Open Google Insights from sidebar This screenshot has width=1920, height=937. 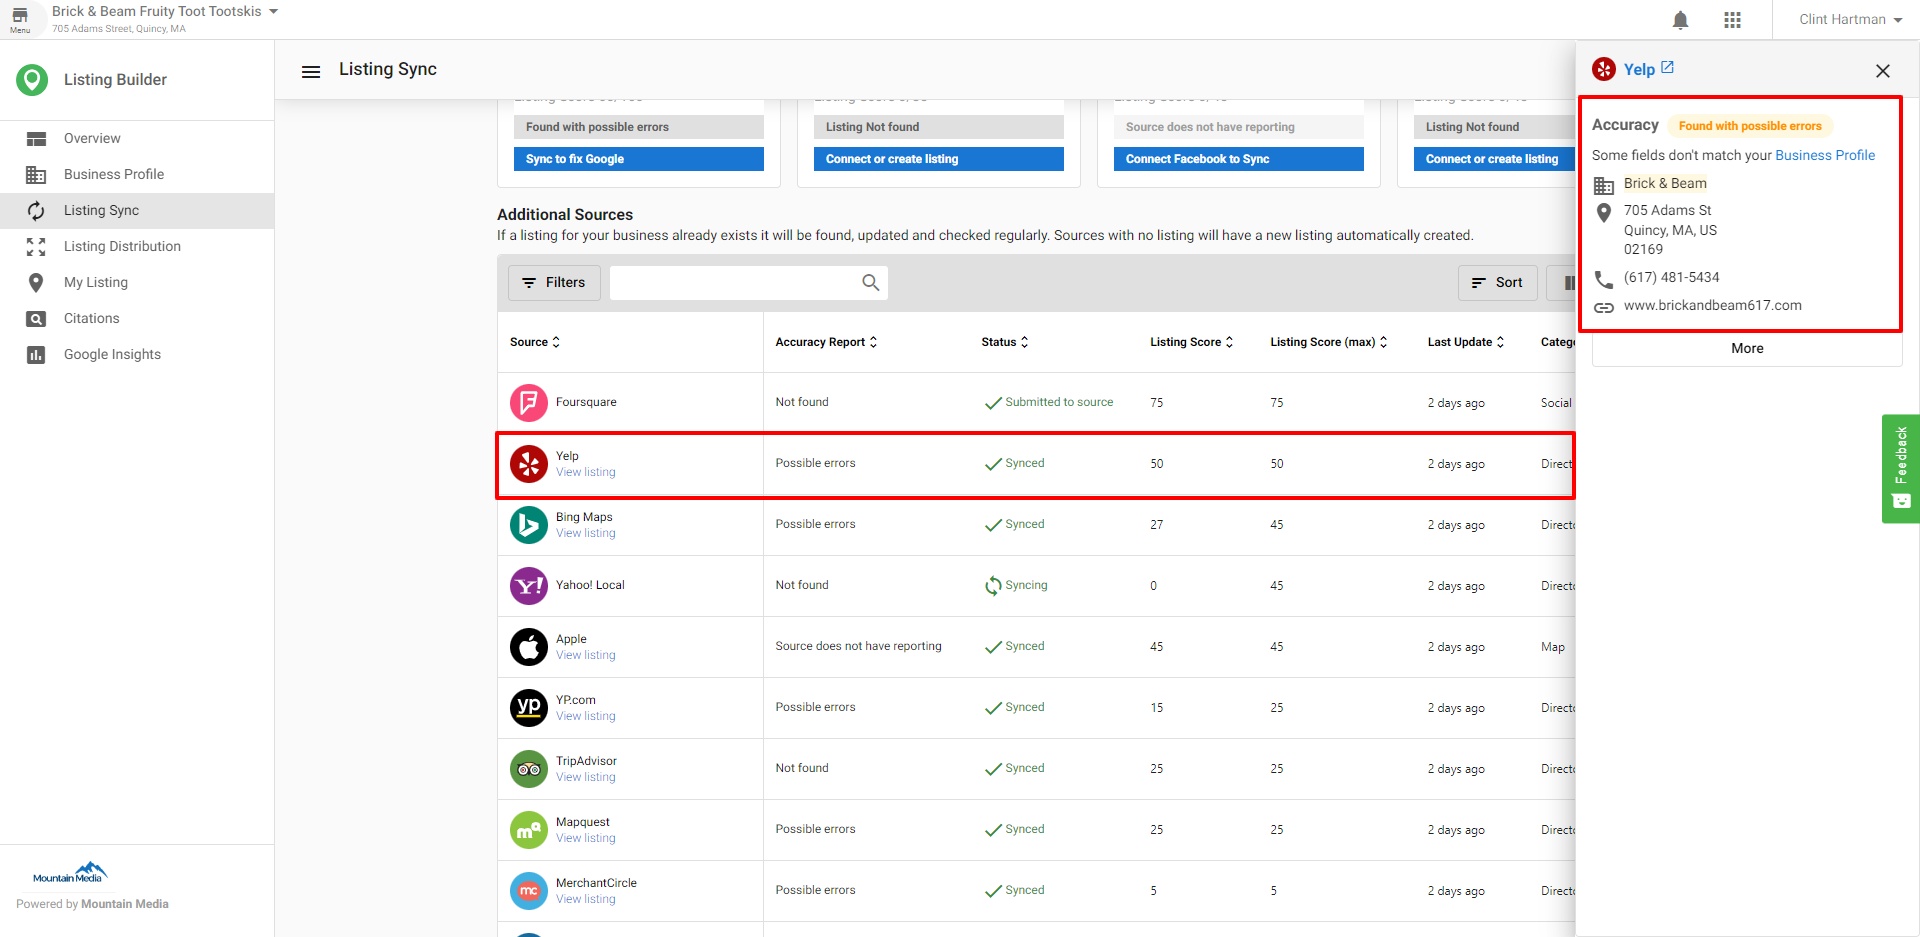(112, 355)
